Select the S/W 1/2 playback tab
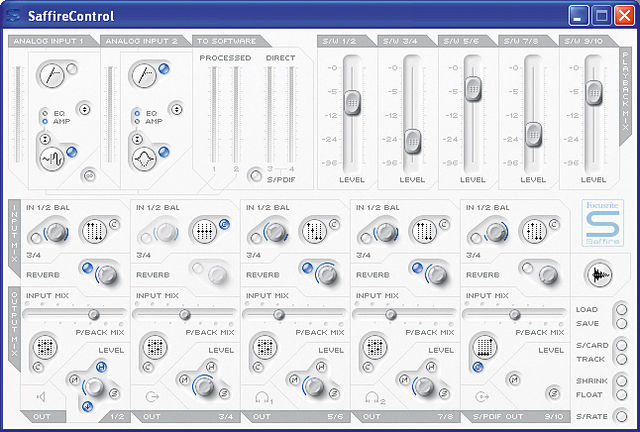The height and width of the screenshot is (432, 640). click(x=345, y=41)
